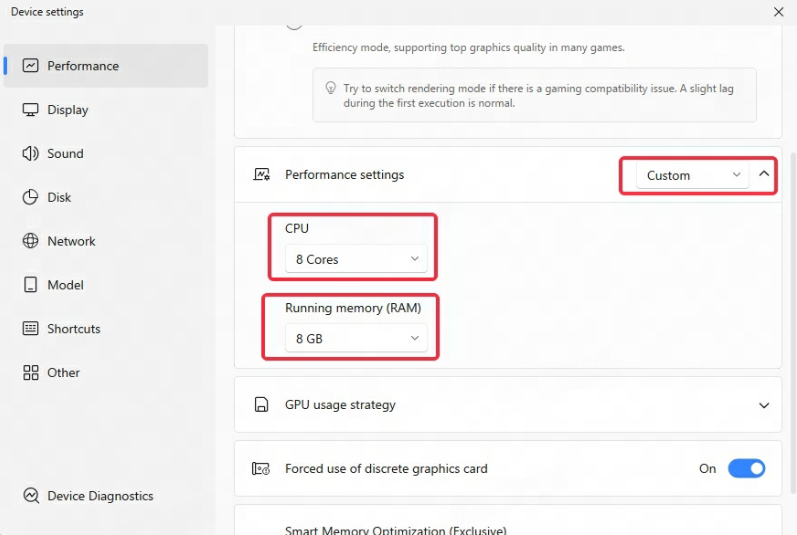Image resolution: width=797 pixels, height=535 pixels.
Task: Collapse the Performance settings section
Action: point(763,174)
